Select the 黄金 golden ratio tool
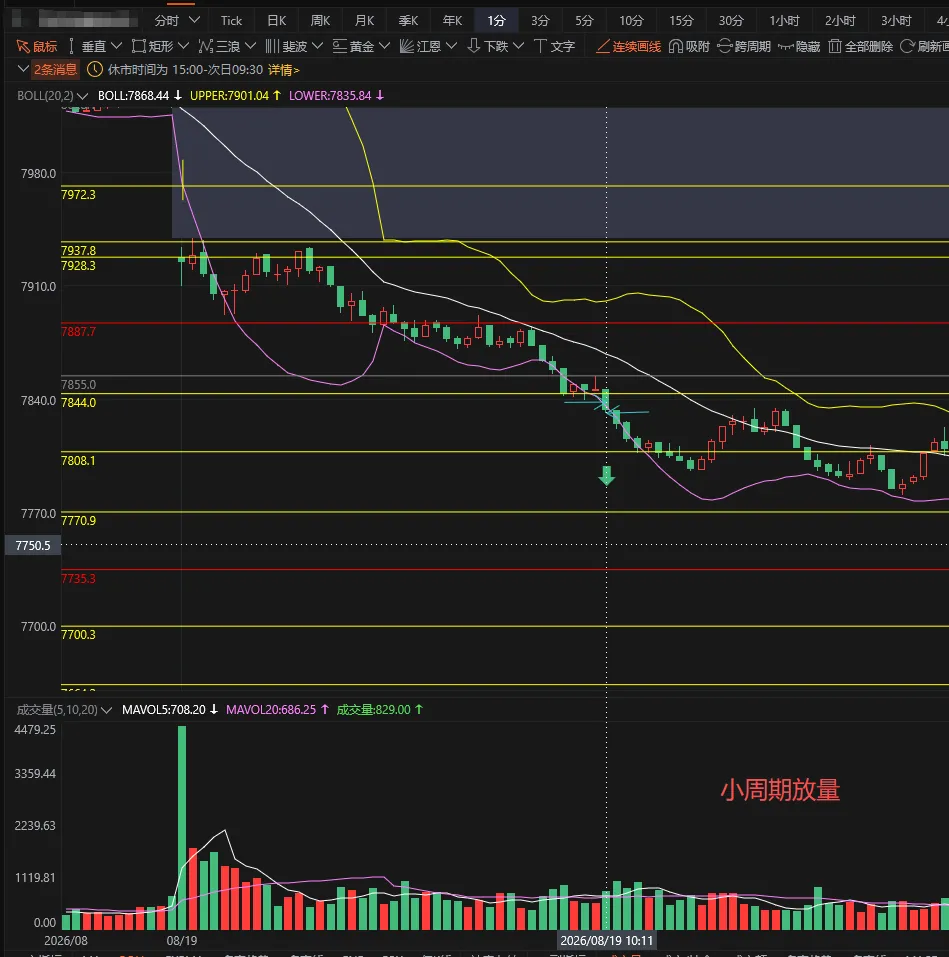 point(353,46)
